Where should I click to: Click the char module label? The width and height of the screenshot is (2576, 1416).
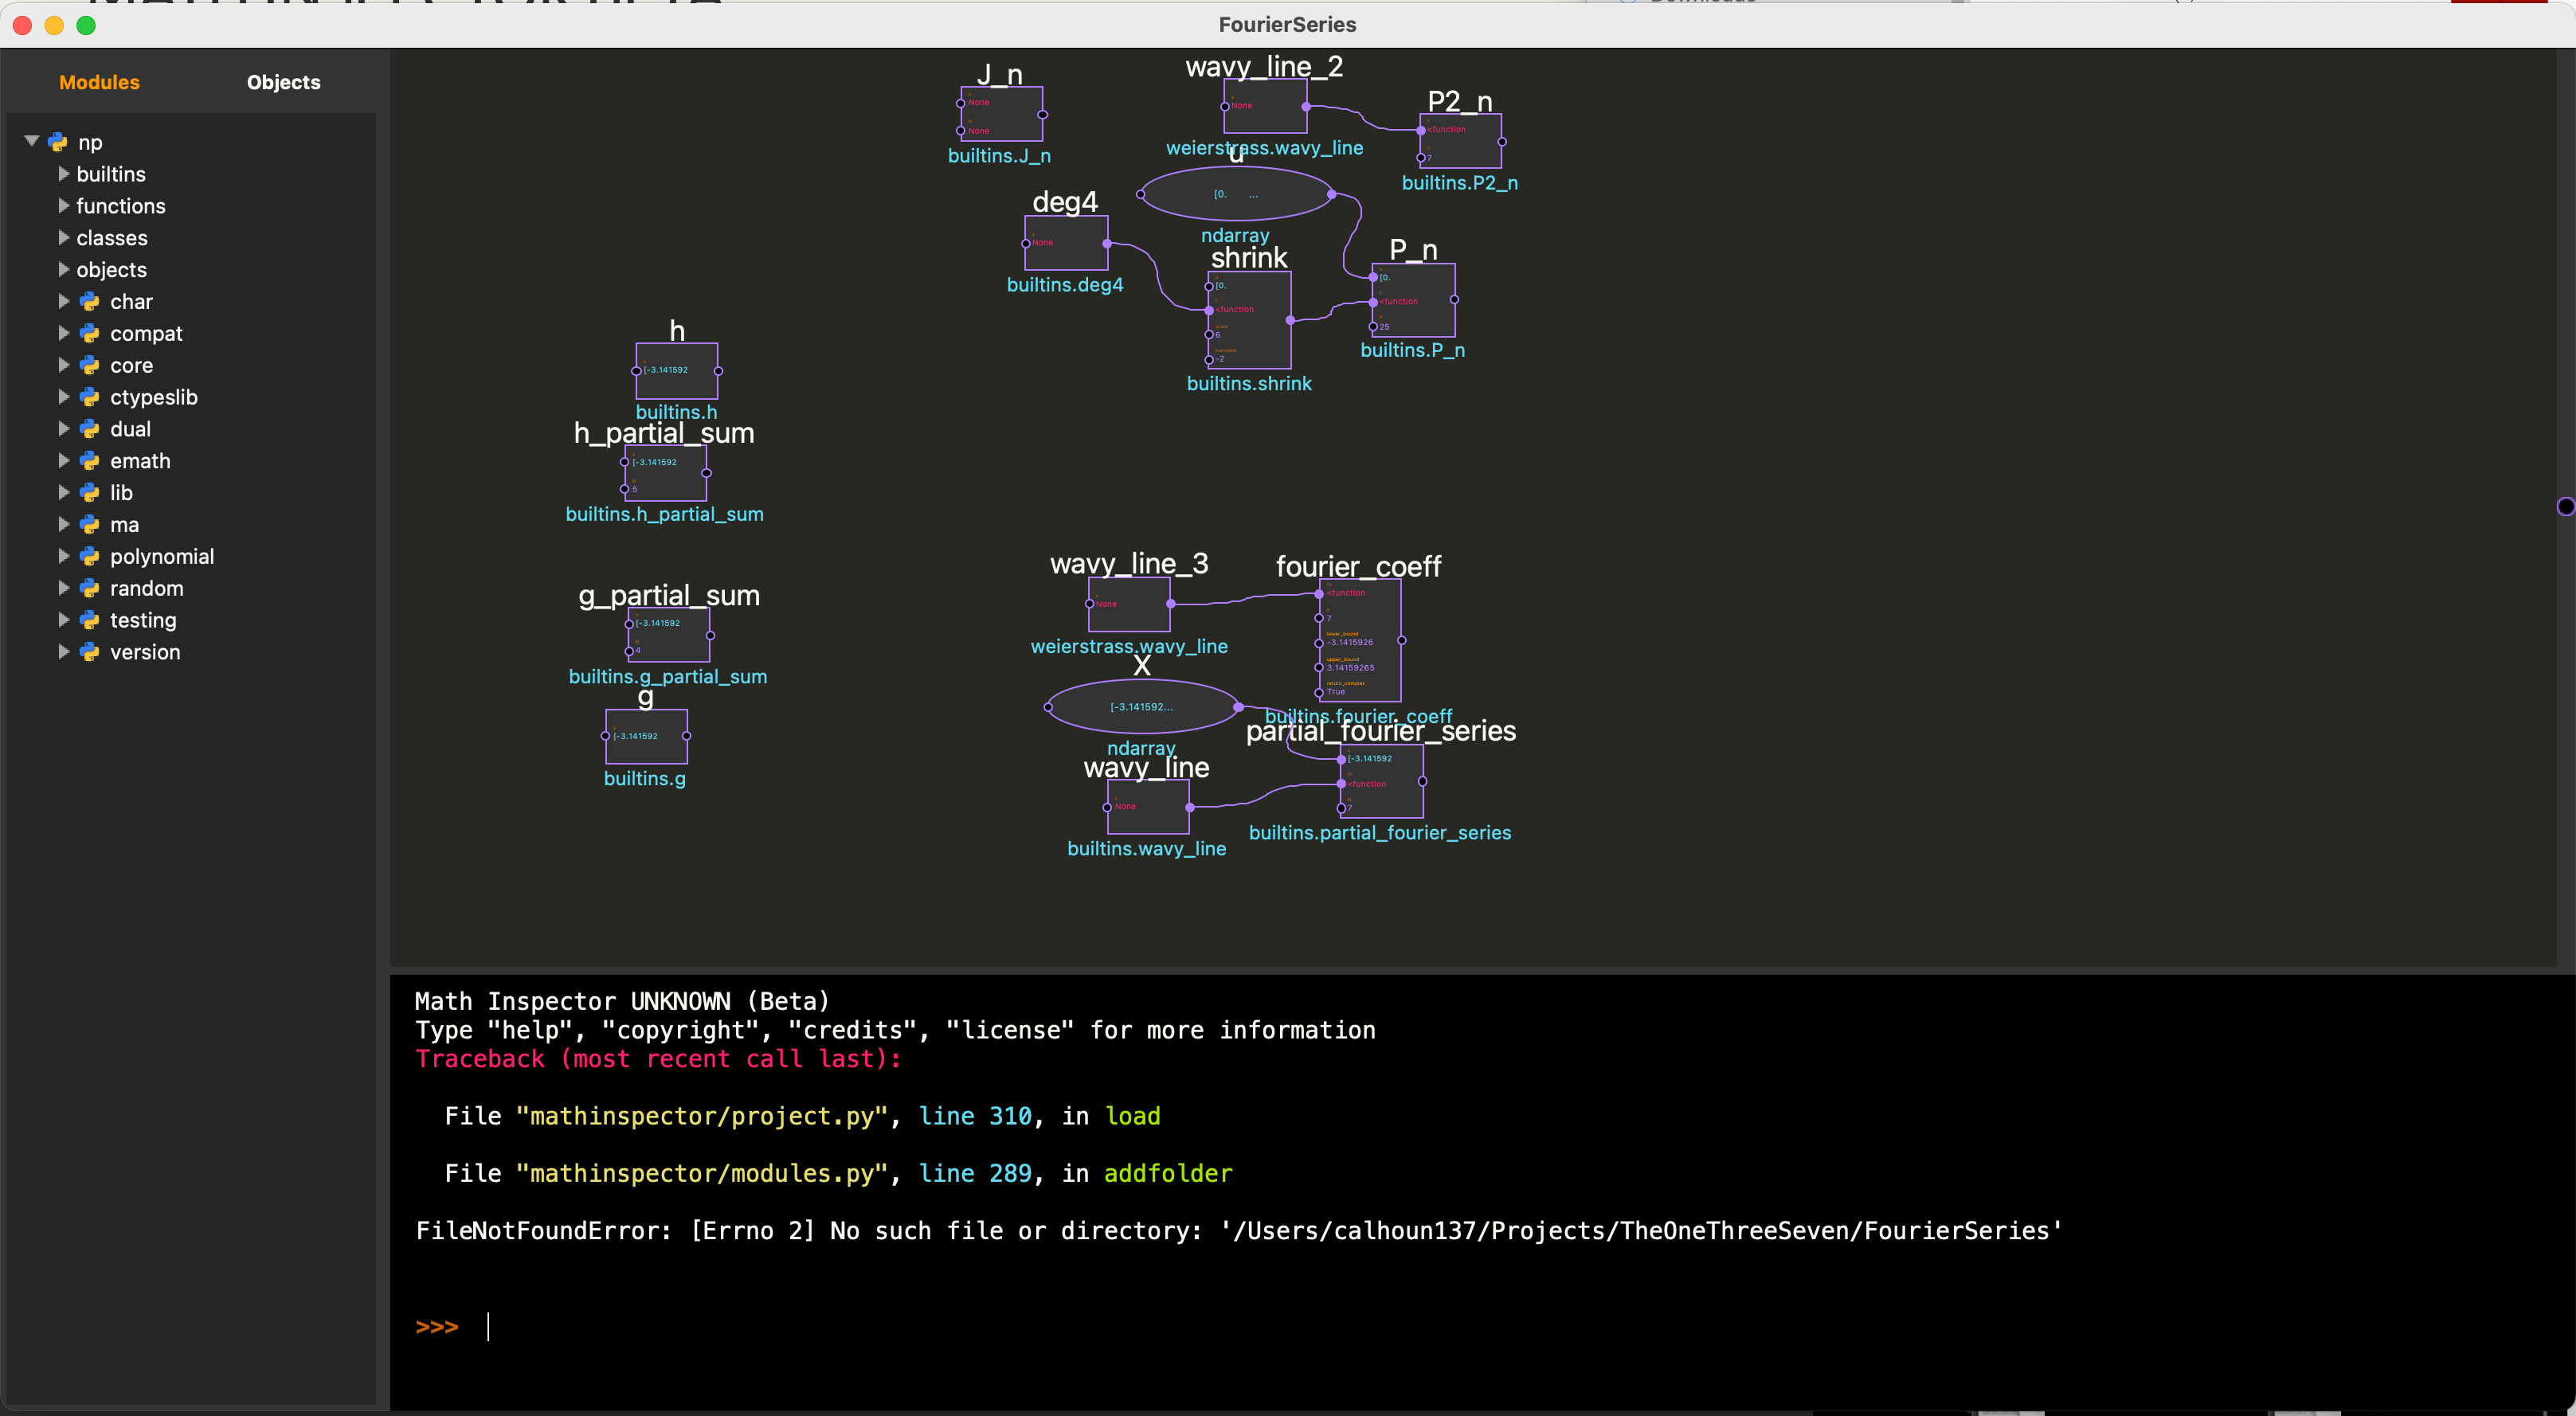[131, 301]
